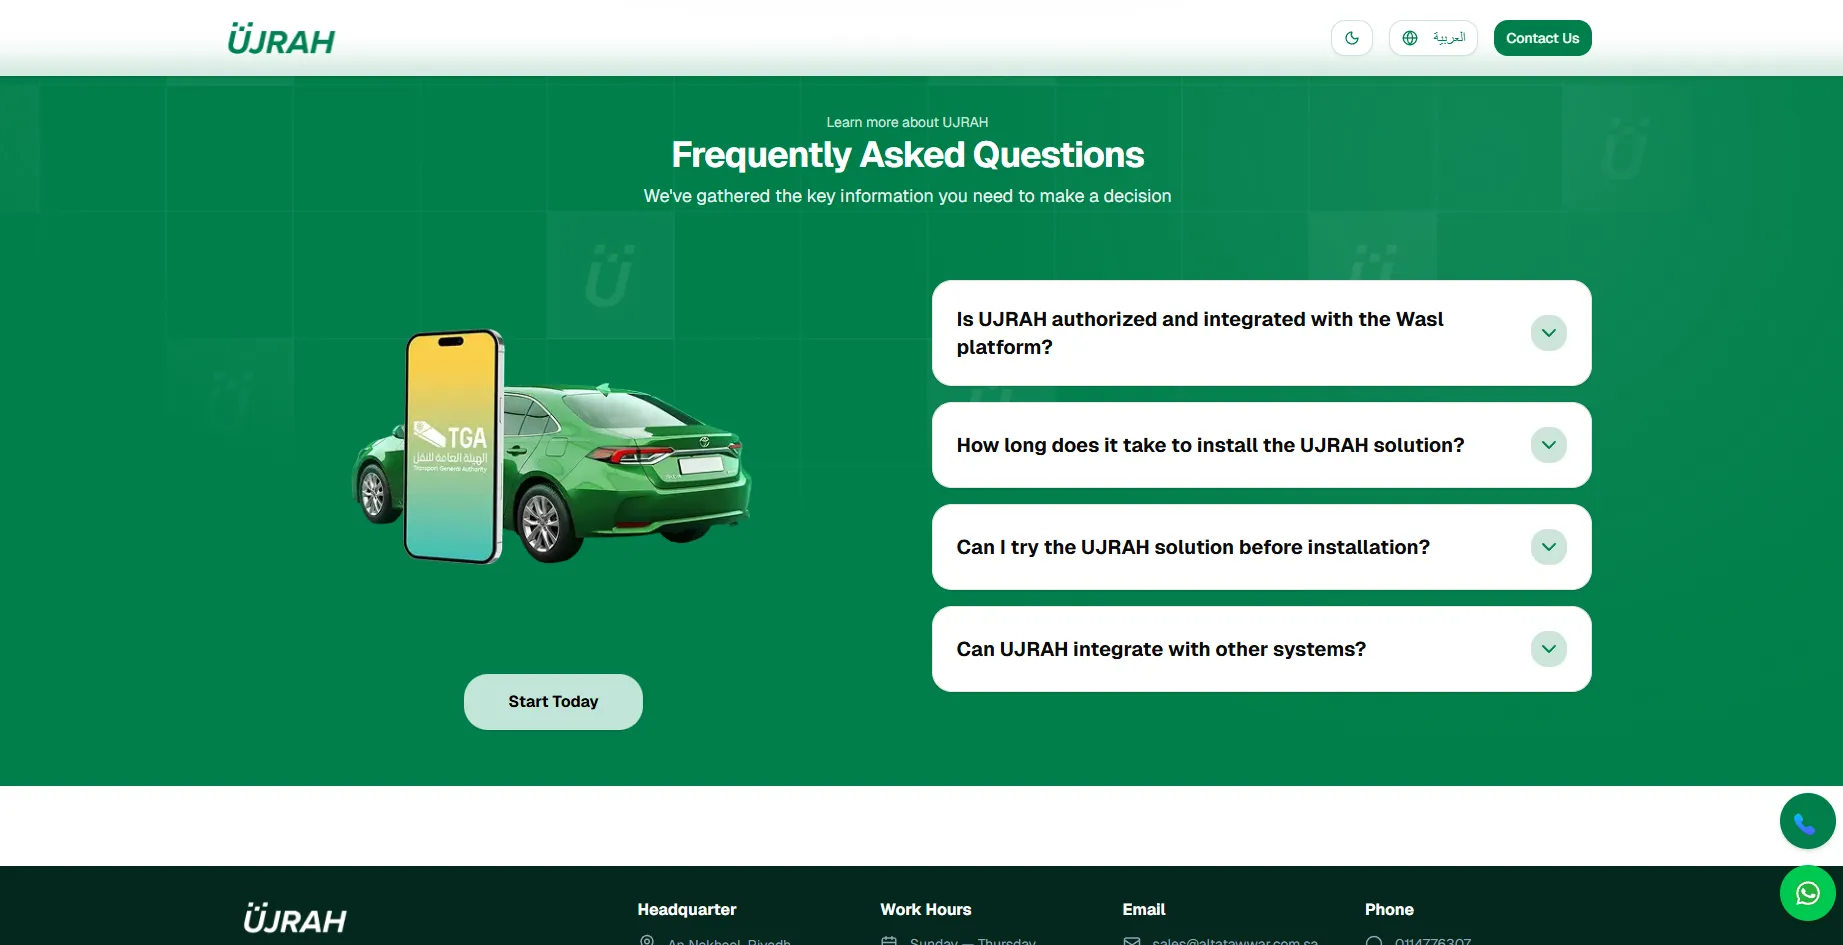Viewport: 1843px width, 945px height.
Task: Click the "Can I try the UJRAH solution" text
Action: point(1192,547)
